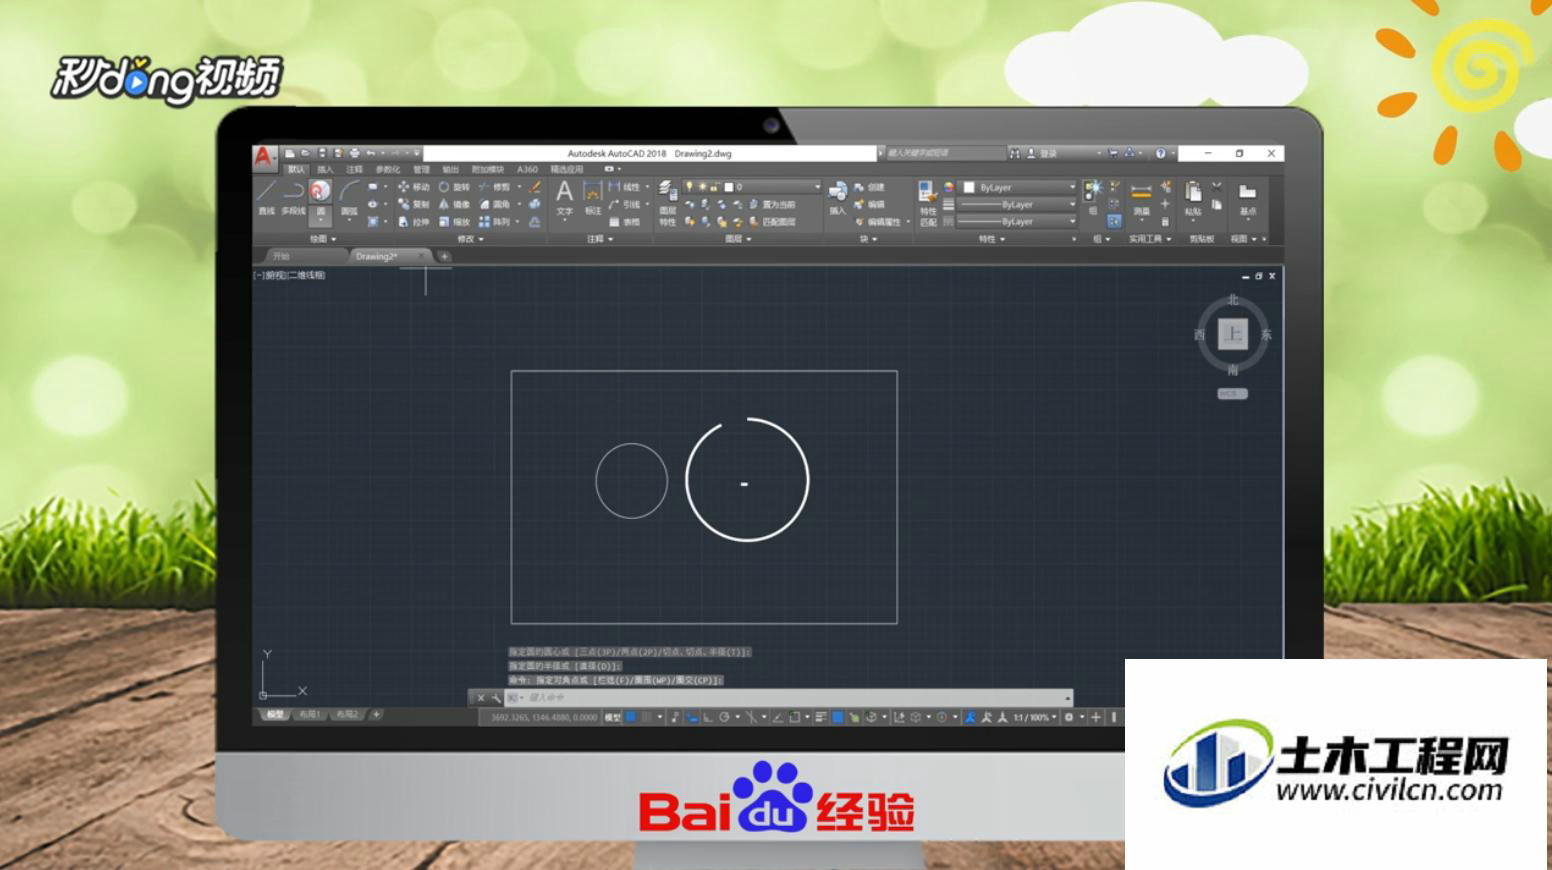Click the AutoCAD application menu button
The width and height of the screenshot is (1552, 870).
[263, 157]
